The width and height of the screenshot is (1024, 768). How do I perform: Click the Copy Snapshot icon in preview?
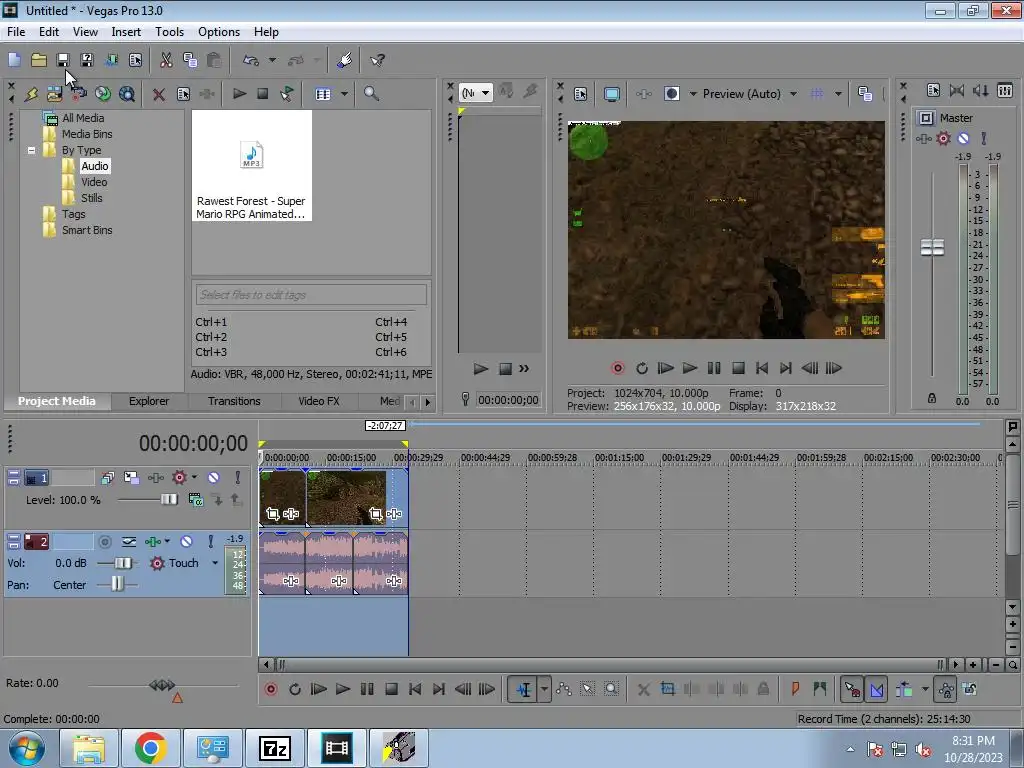click(x=865, y=94)
